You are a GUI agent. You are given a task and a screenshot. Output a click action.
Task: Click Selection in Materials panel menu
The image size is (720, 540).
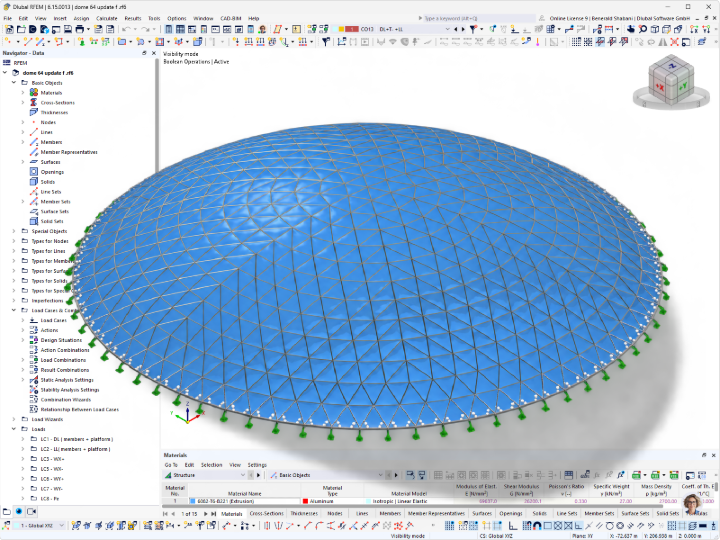point(211,465)
